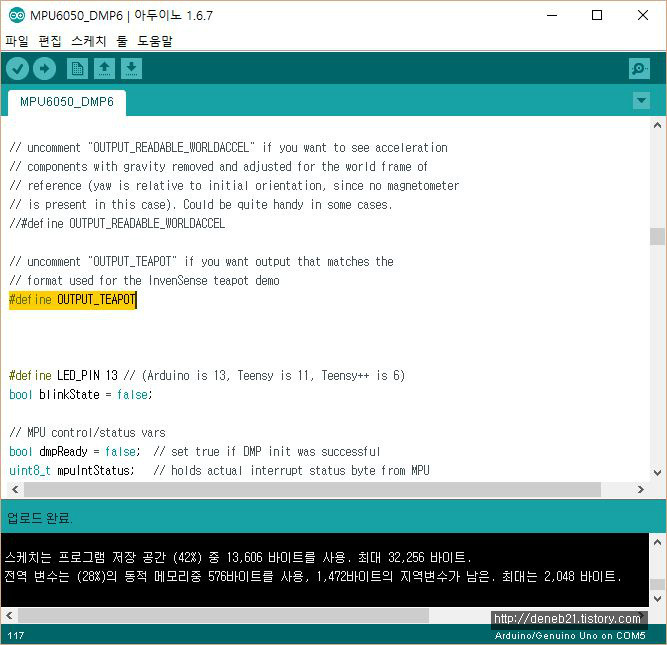This screenshot has height=645, width=667.
Task: Click editor vertical scrollbar up arrow
Action: tap(657, 125)
